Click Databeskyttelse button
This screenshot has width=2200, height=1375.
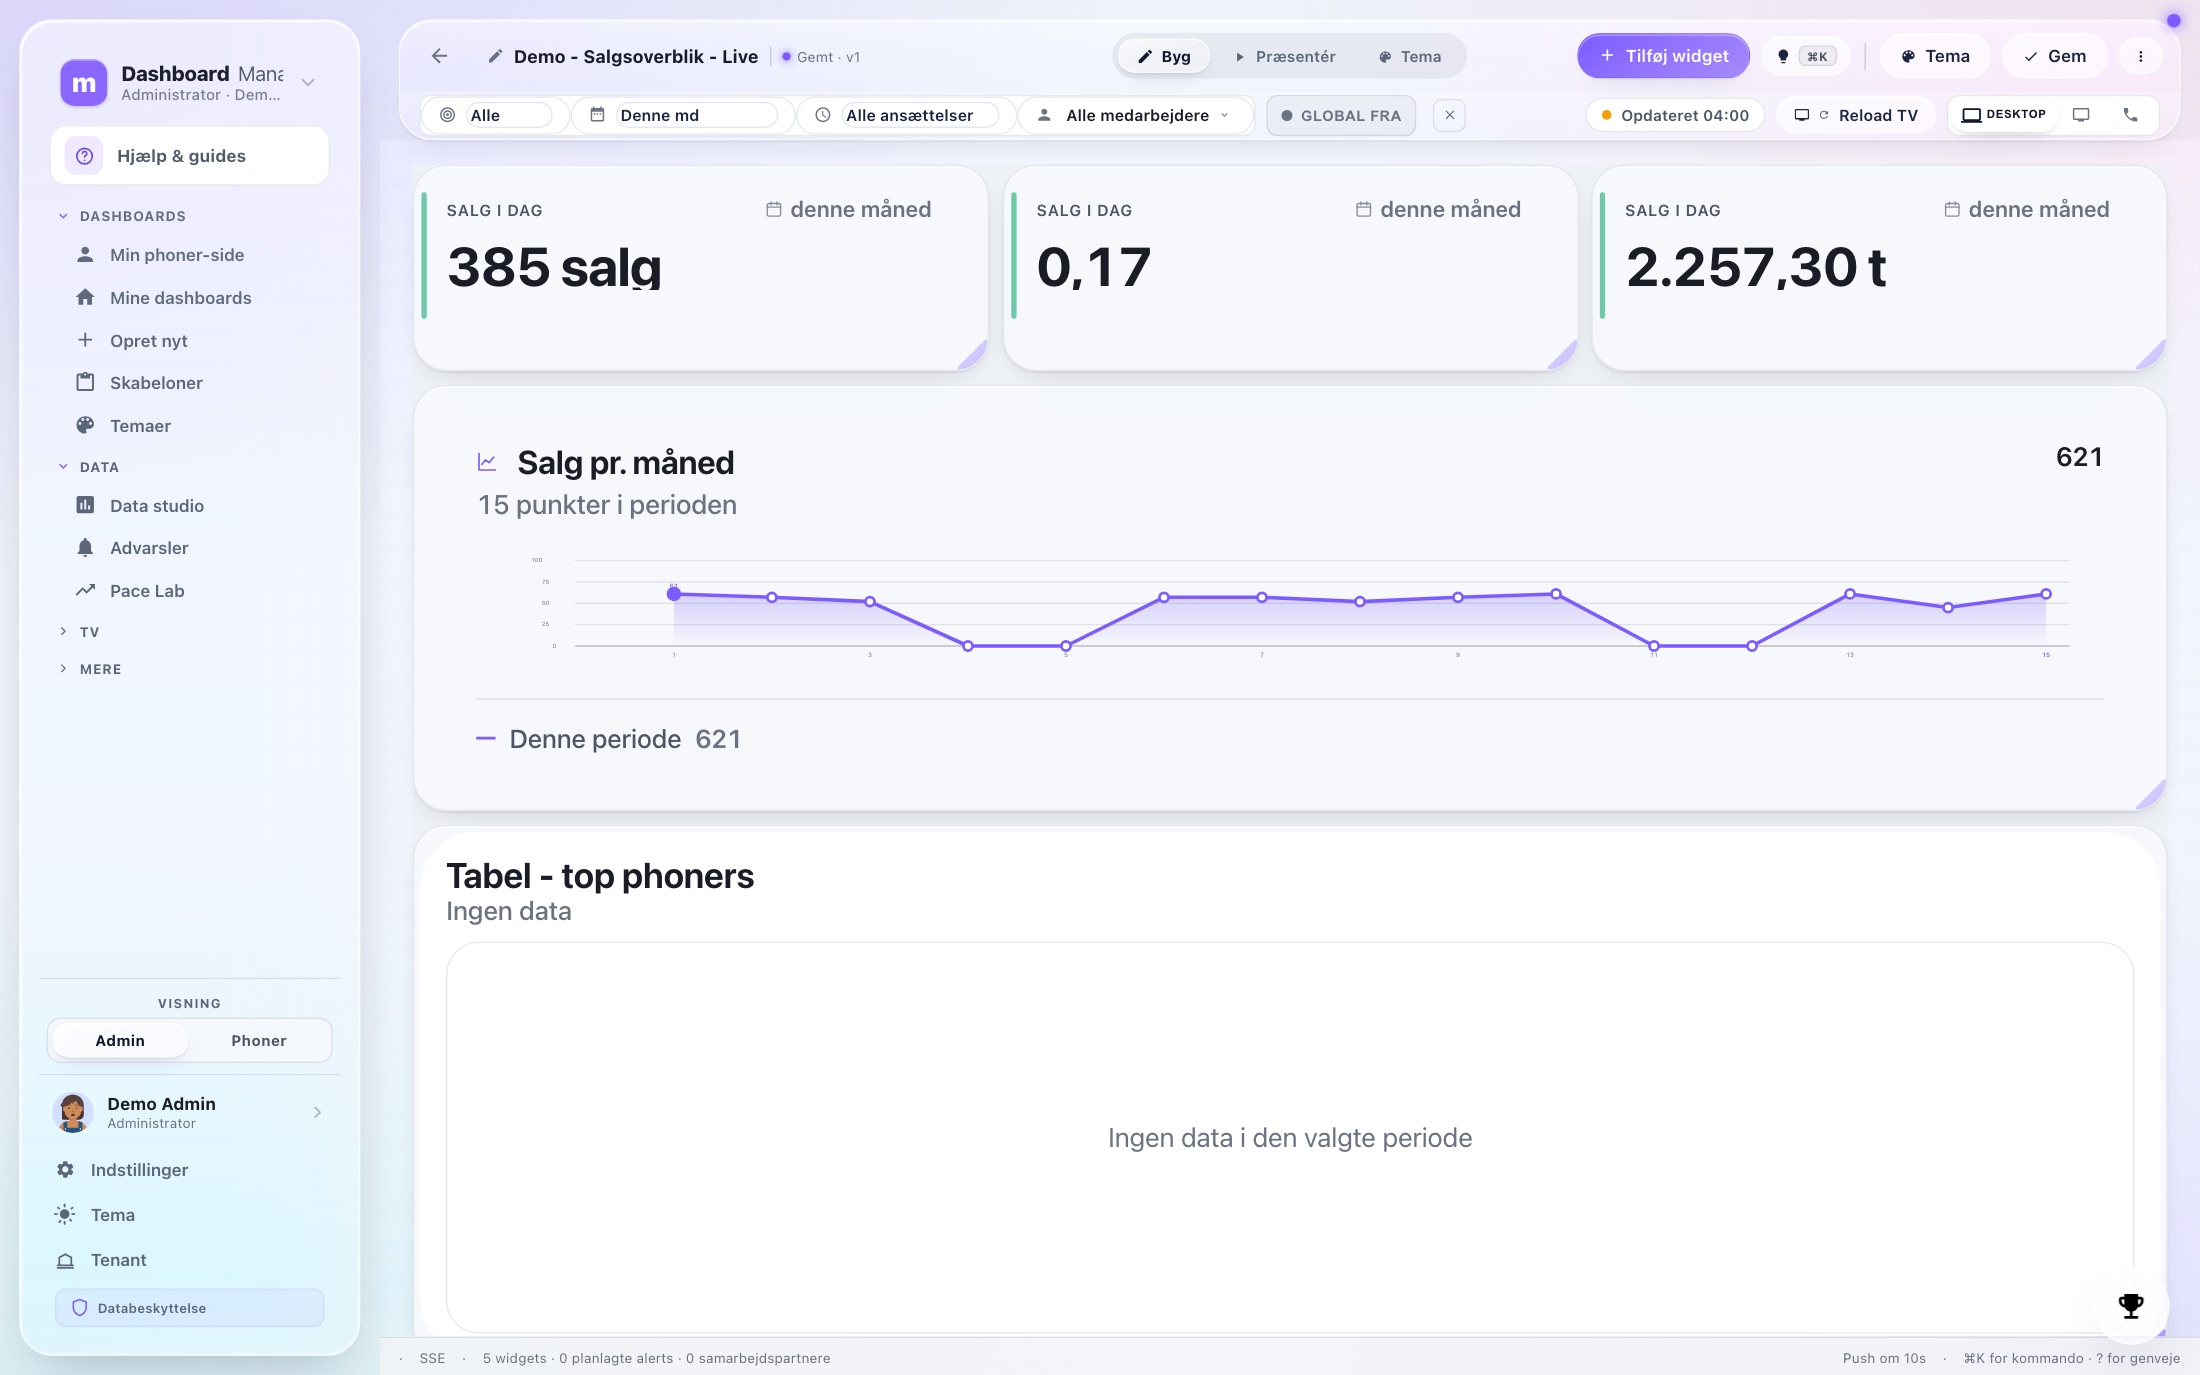pos(189,1308)
